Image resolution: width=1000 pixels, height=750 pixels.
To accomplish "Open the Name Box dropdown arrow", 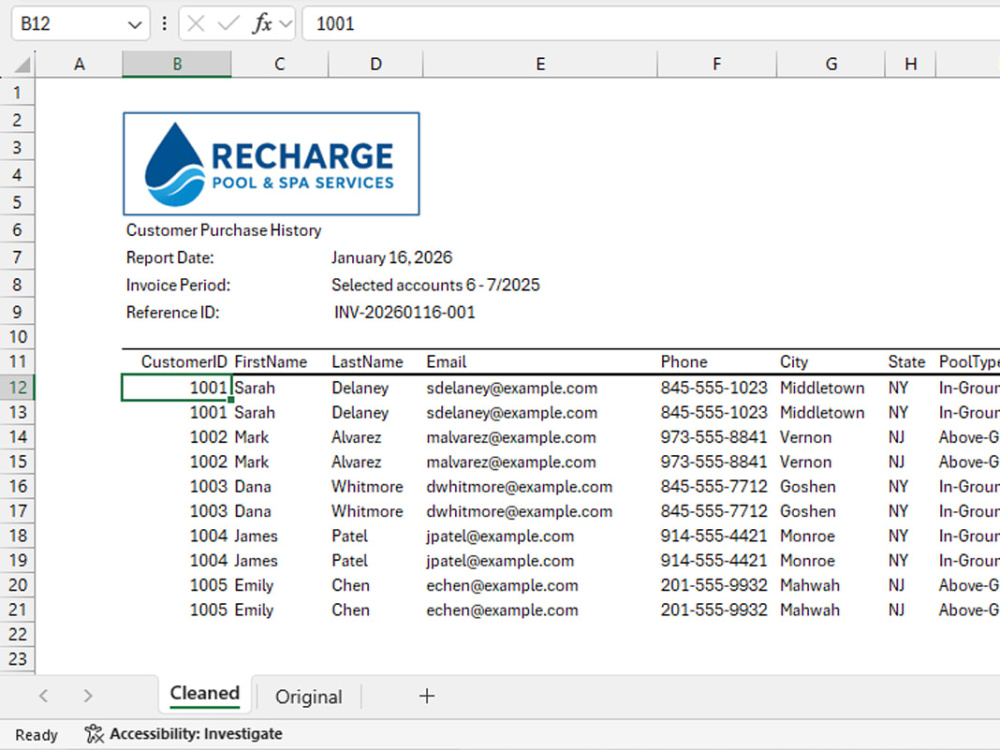I will (x=134, y=24).
